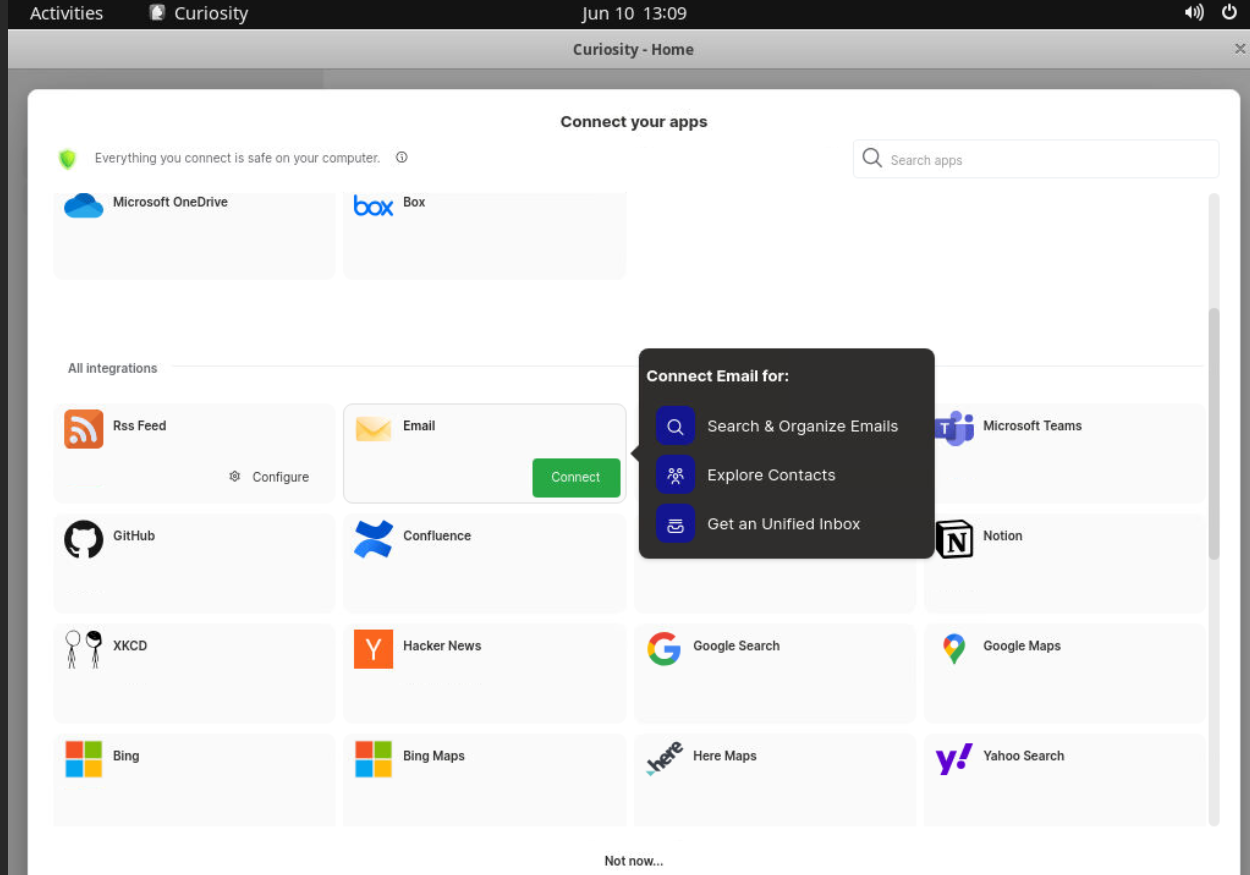Screen dimensions: 1250x875
Task: Choose Explore Contacts in the popup
Action: (x=770, y=475)
